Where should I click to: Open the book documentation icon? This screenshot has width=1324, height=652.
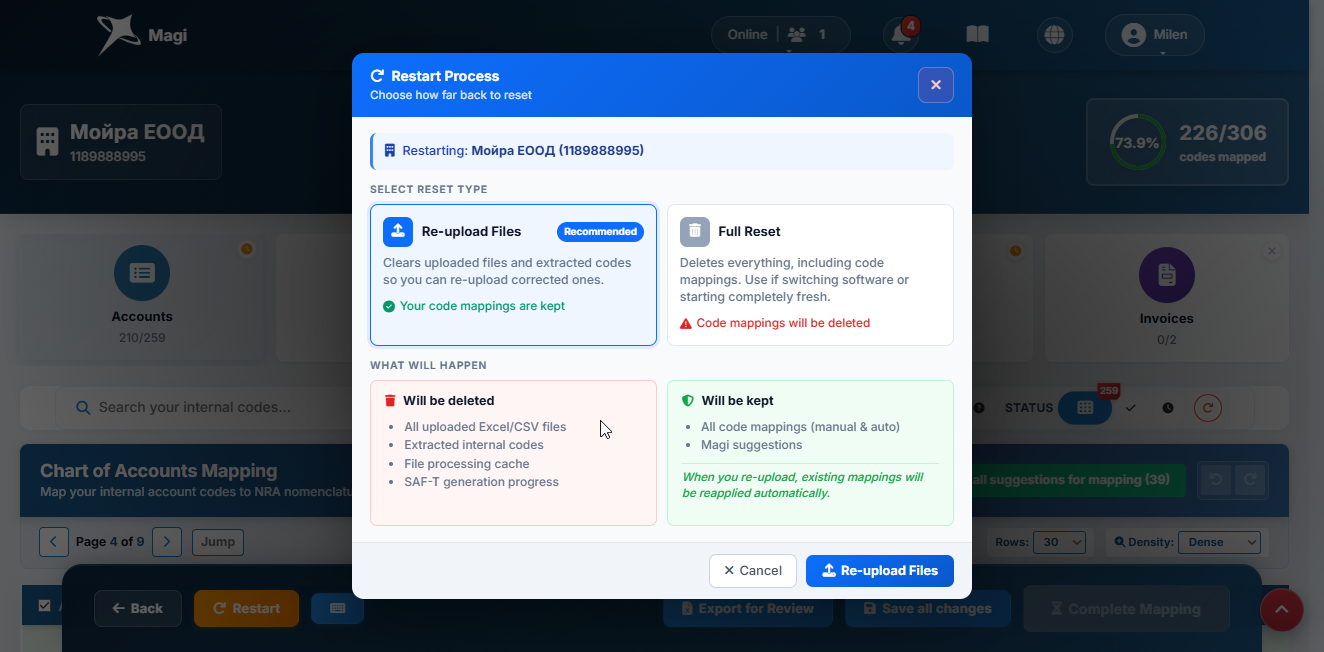[x=977, y=35]
